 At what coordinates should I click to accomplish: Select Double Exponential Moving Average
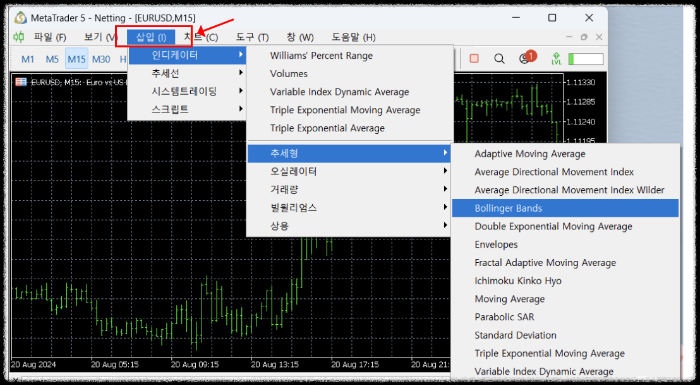point(553,226)
